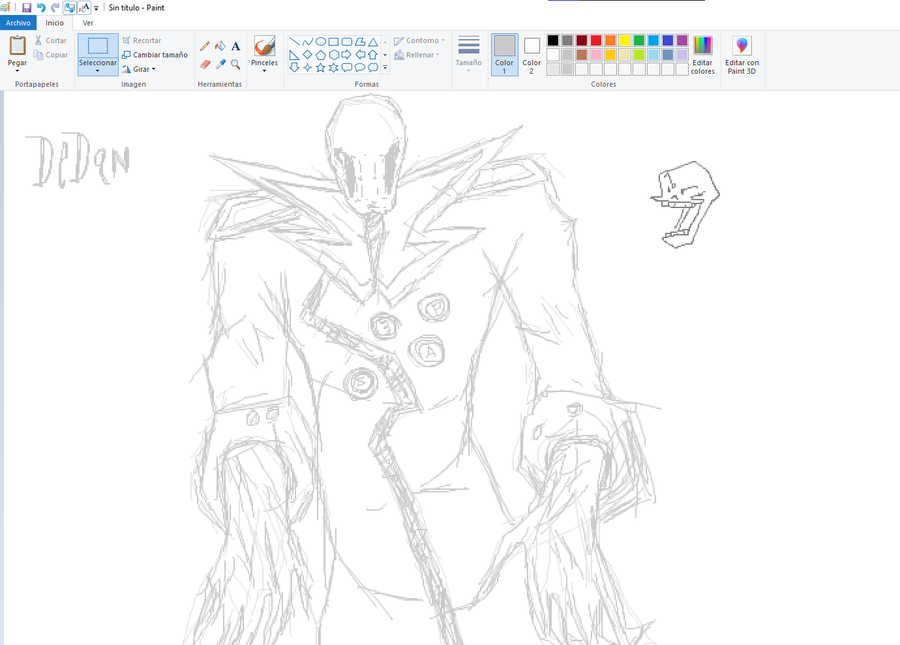Open the Seleccionar dropdown arrow
This screenshot has width=900, height=645.
pos(98,71)
